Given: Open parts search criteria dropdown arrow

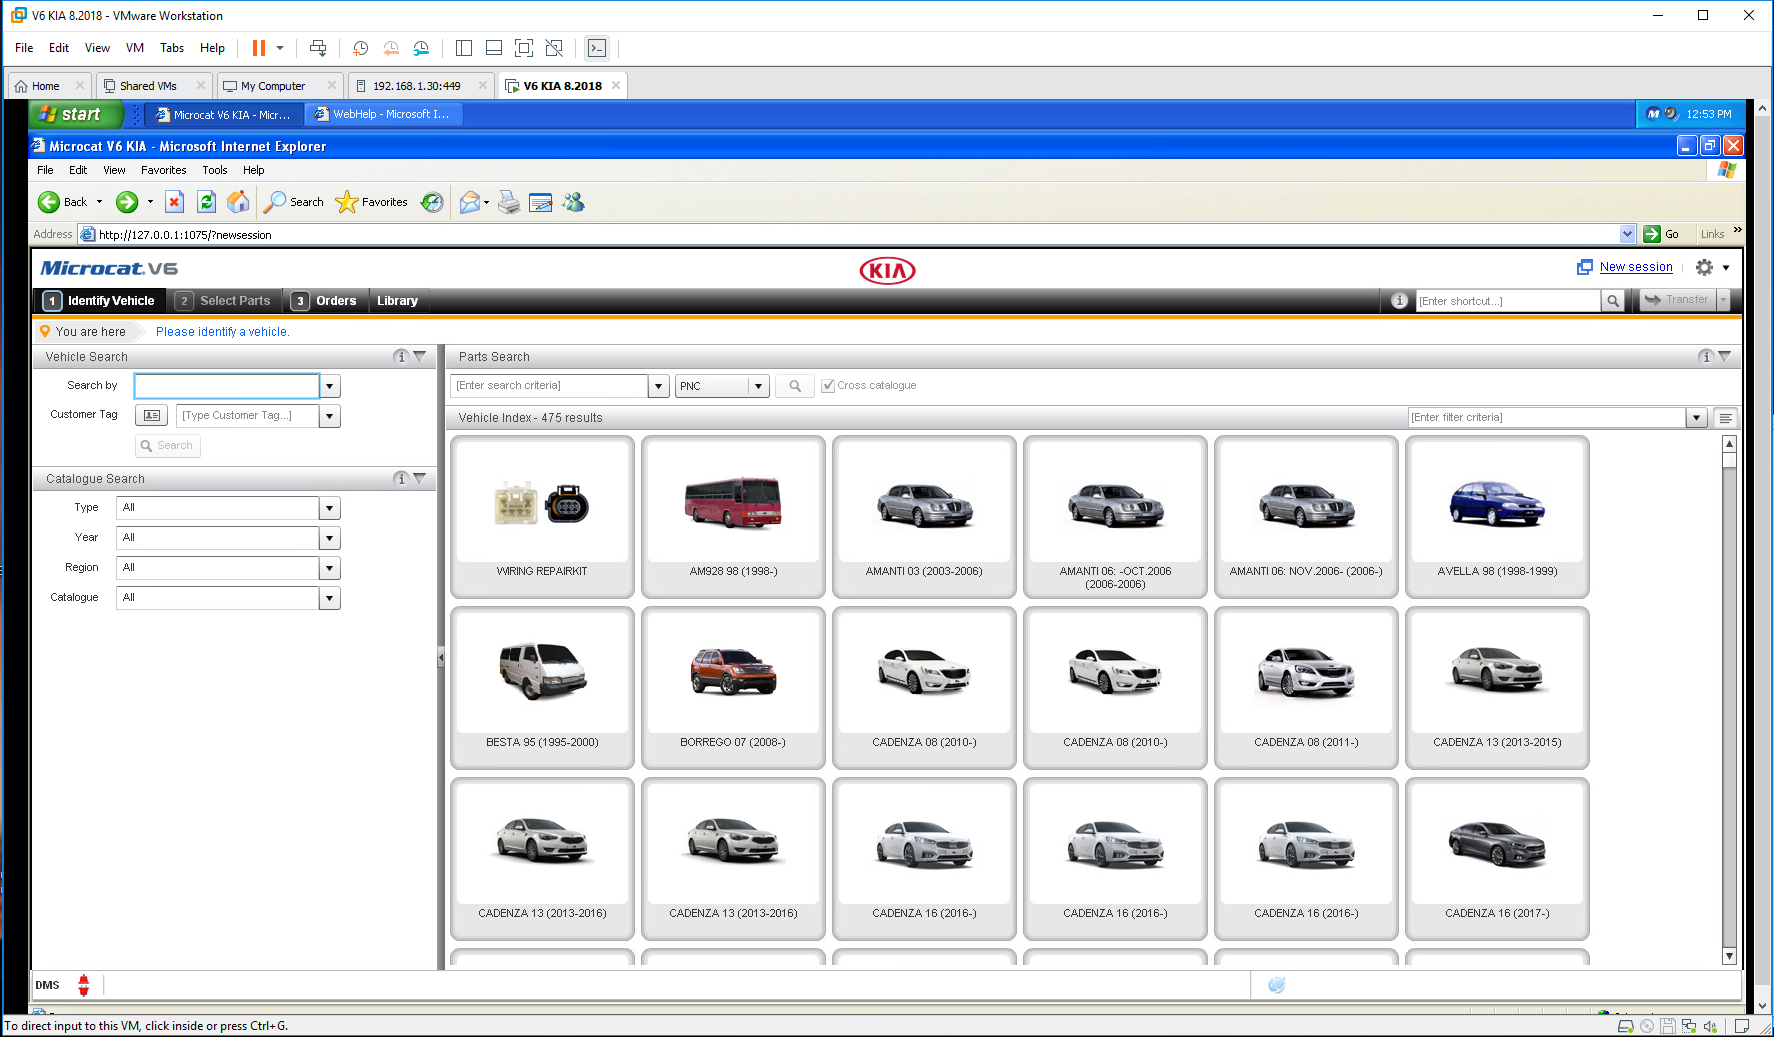Looking at the screenshot, I should click(659, 386).
